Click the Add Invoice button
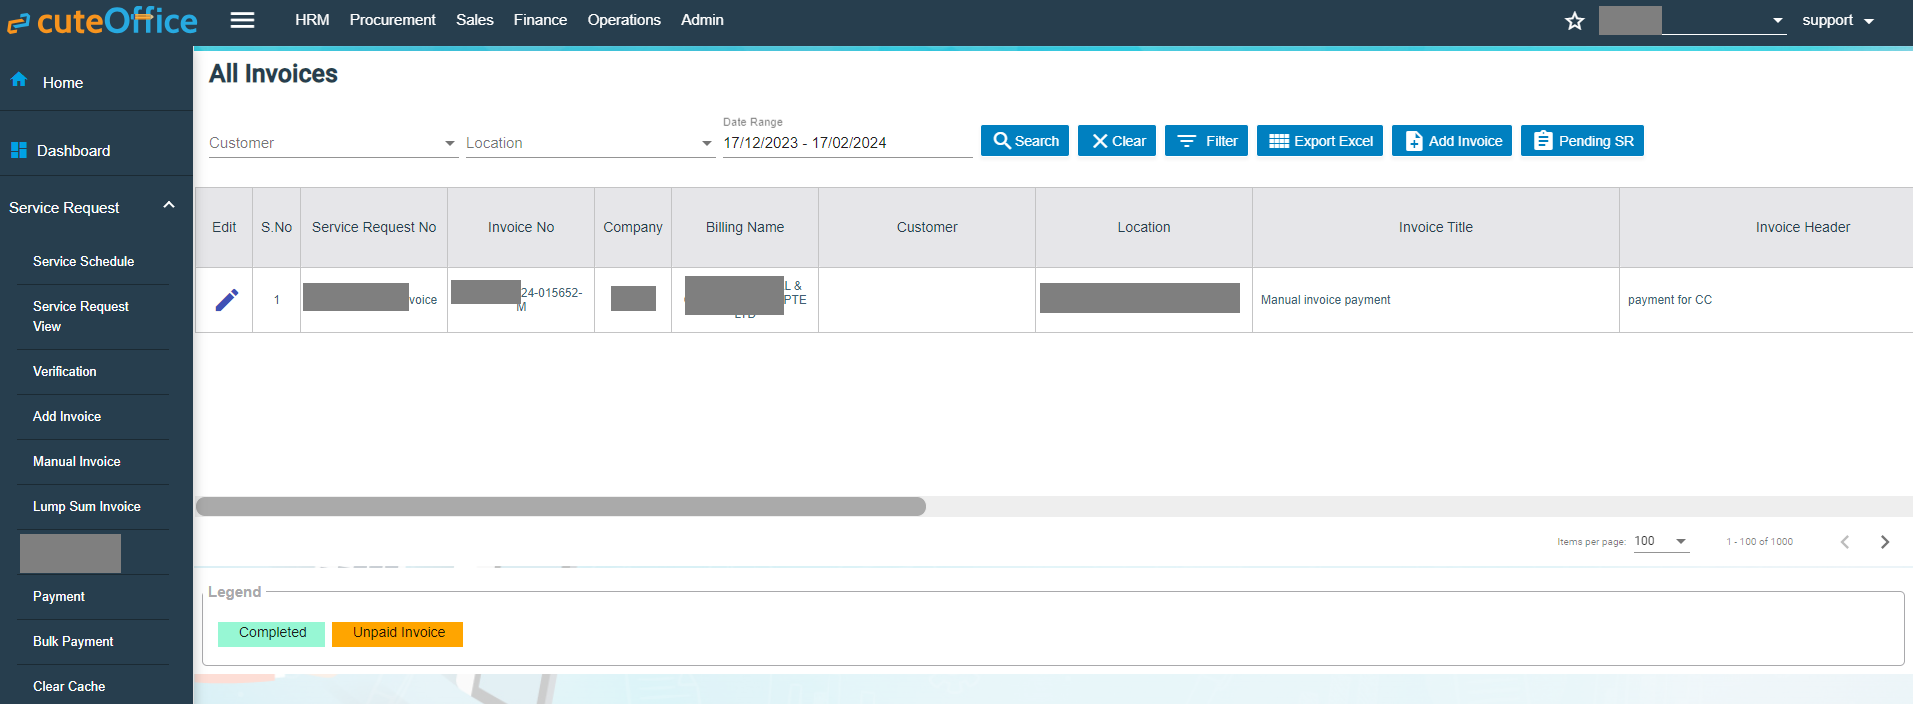The height and width of the screenshot is (704, 1913). pos(1451,141)
